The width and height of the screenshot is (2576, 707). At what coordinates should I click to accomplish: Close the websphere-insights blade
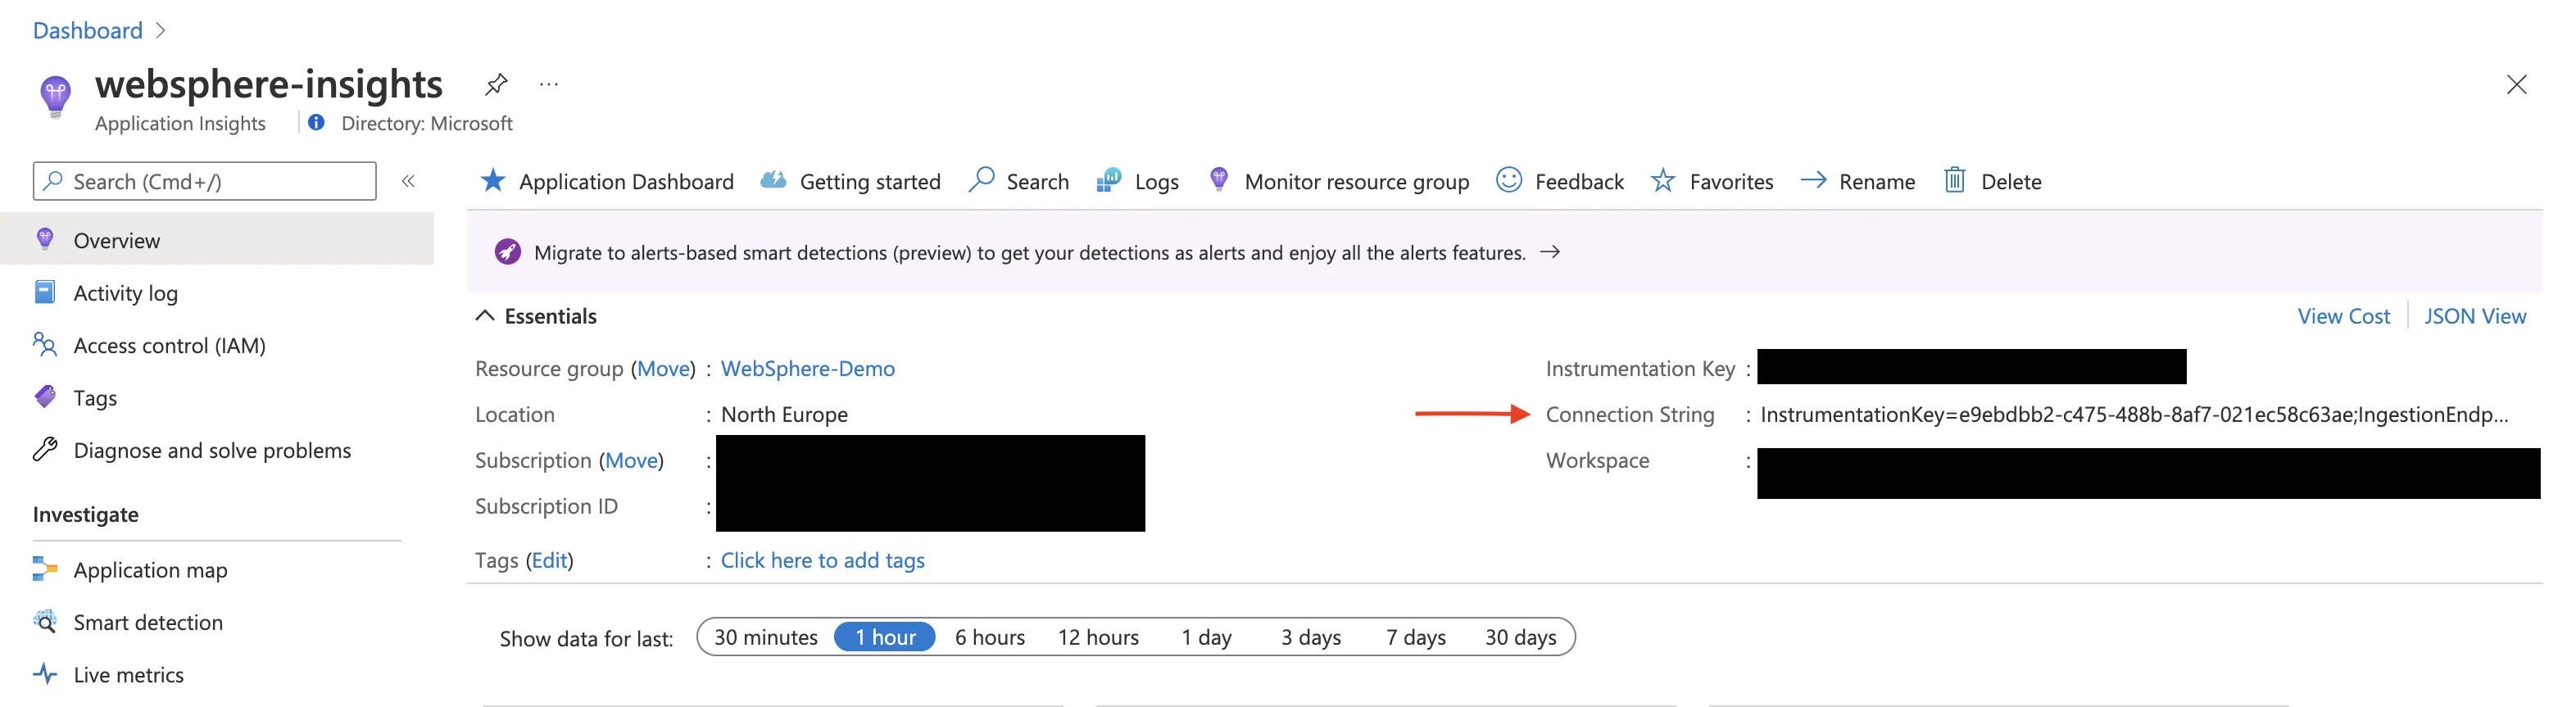pyautogui.click(x=2517, y=85)
